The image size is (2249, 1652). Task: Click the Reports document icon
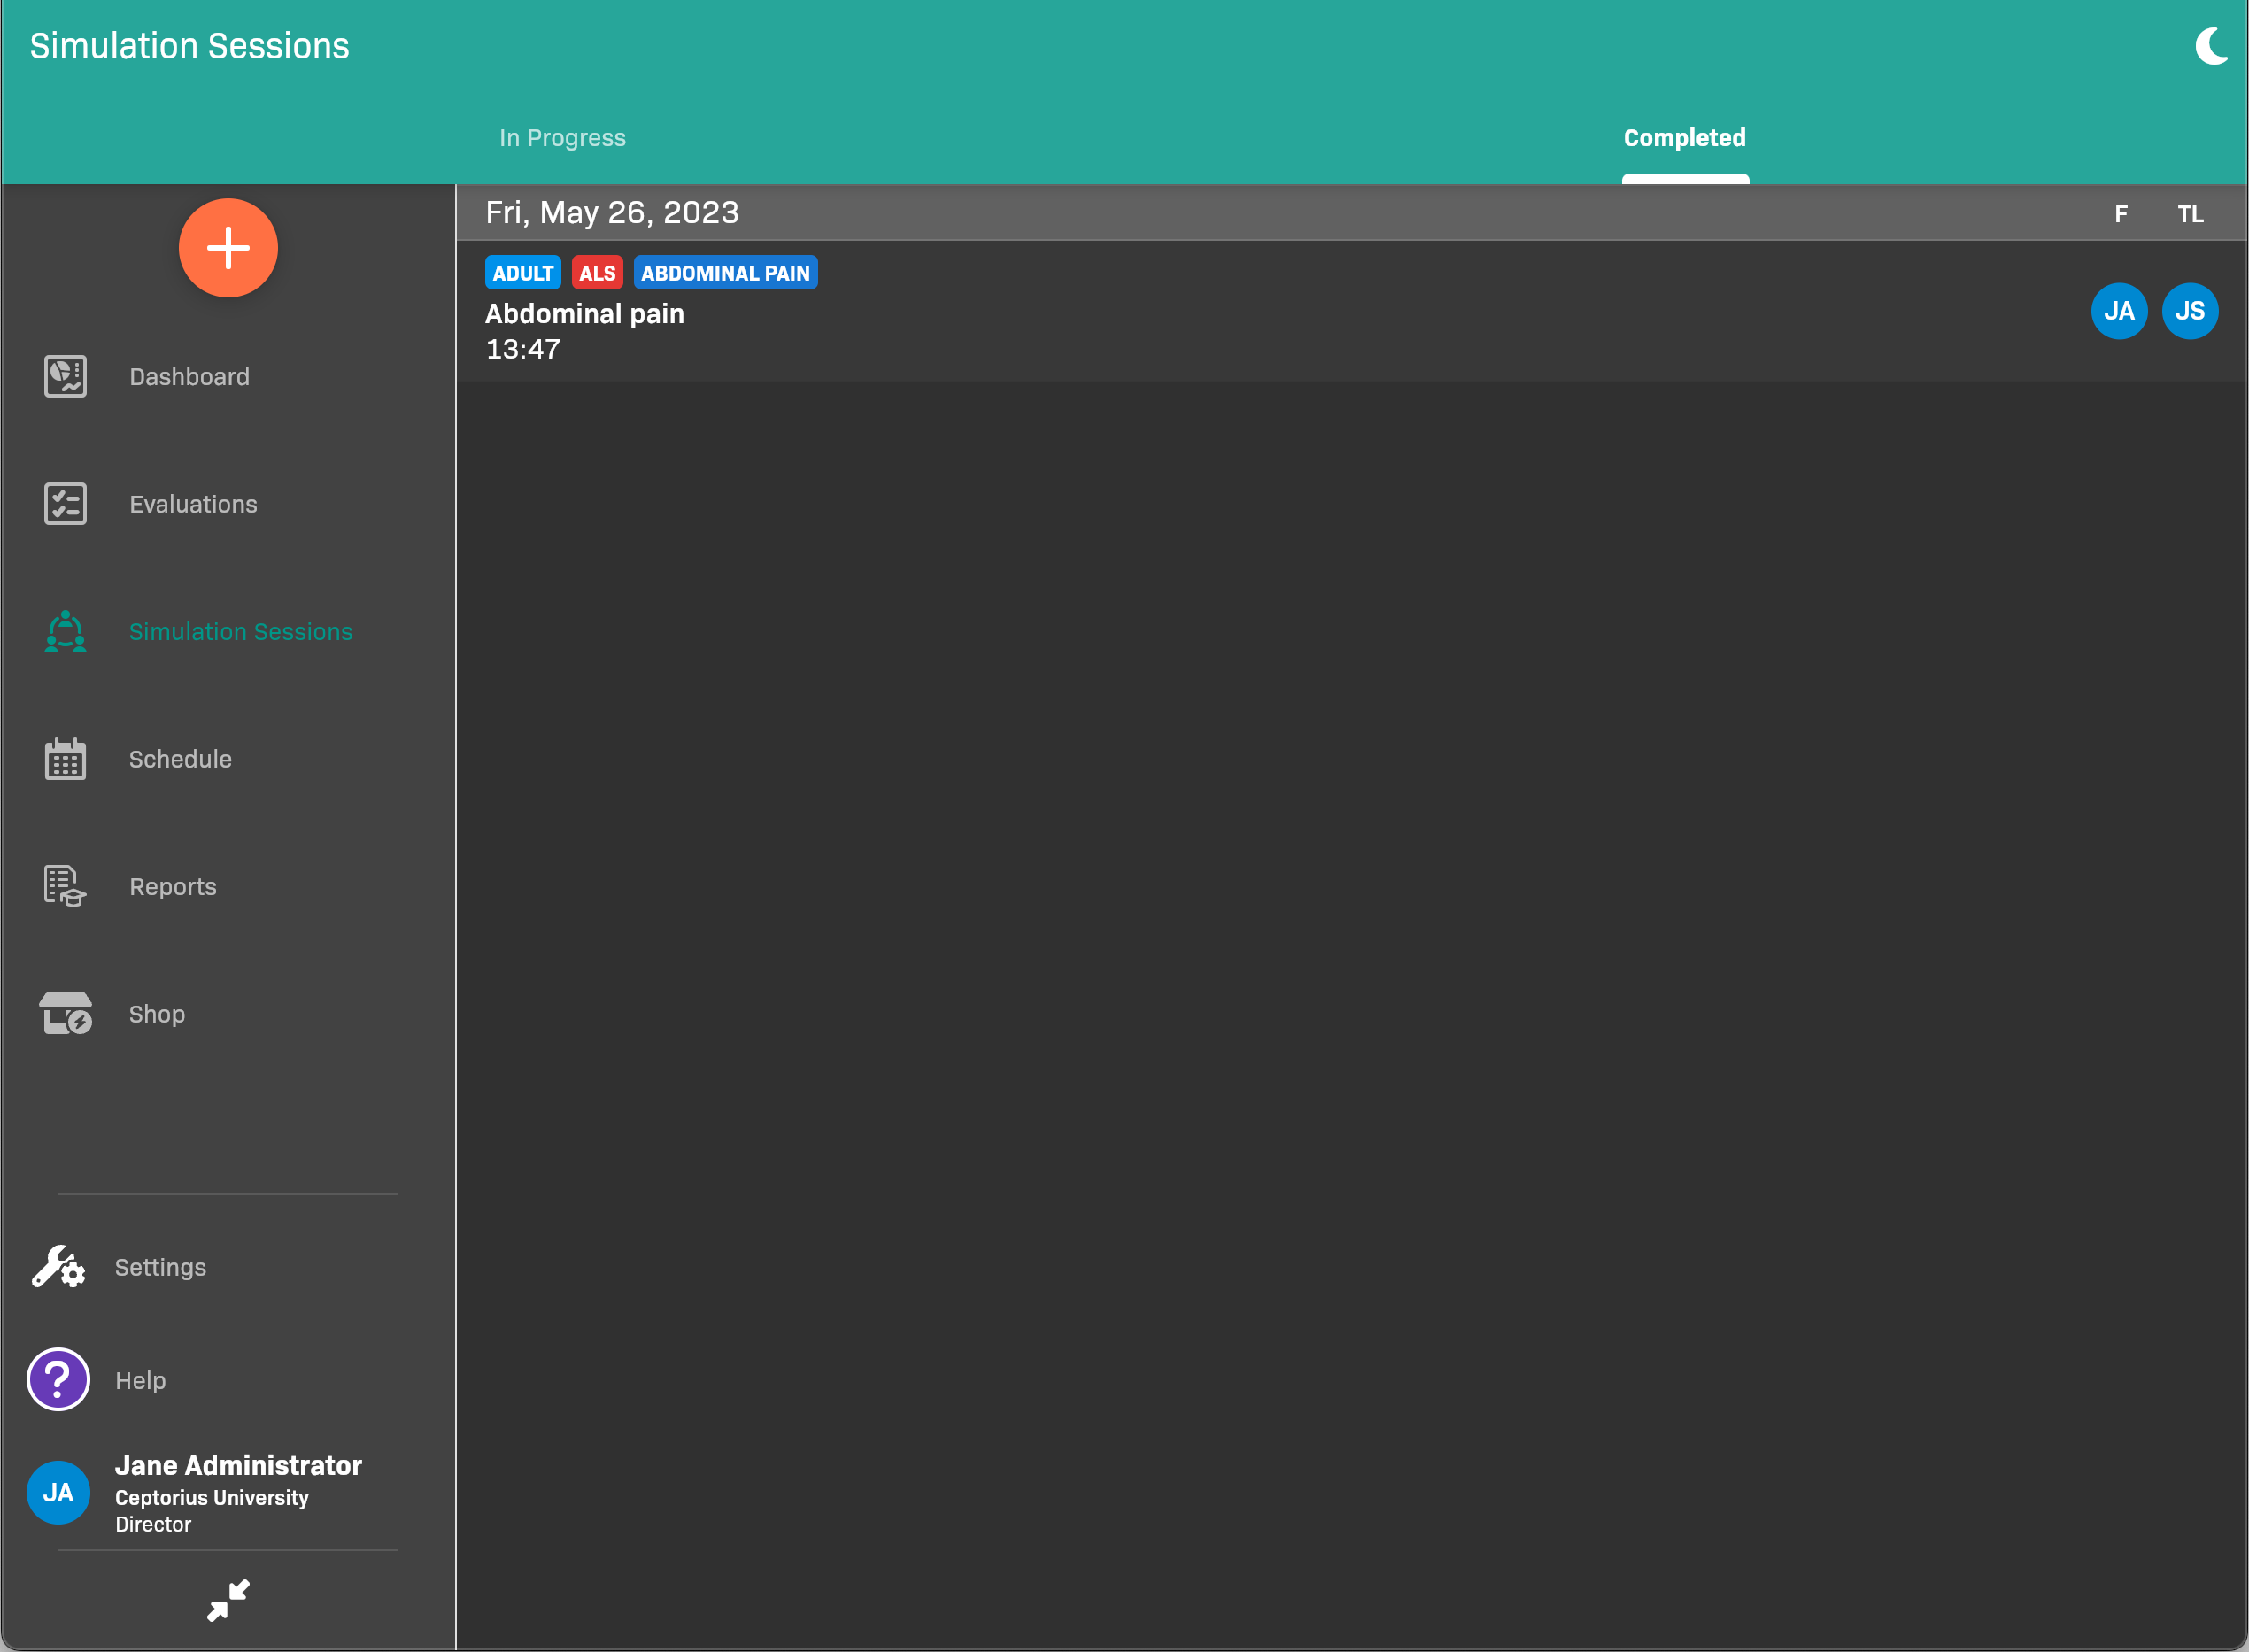pos(65,886)
